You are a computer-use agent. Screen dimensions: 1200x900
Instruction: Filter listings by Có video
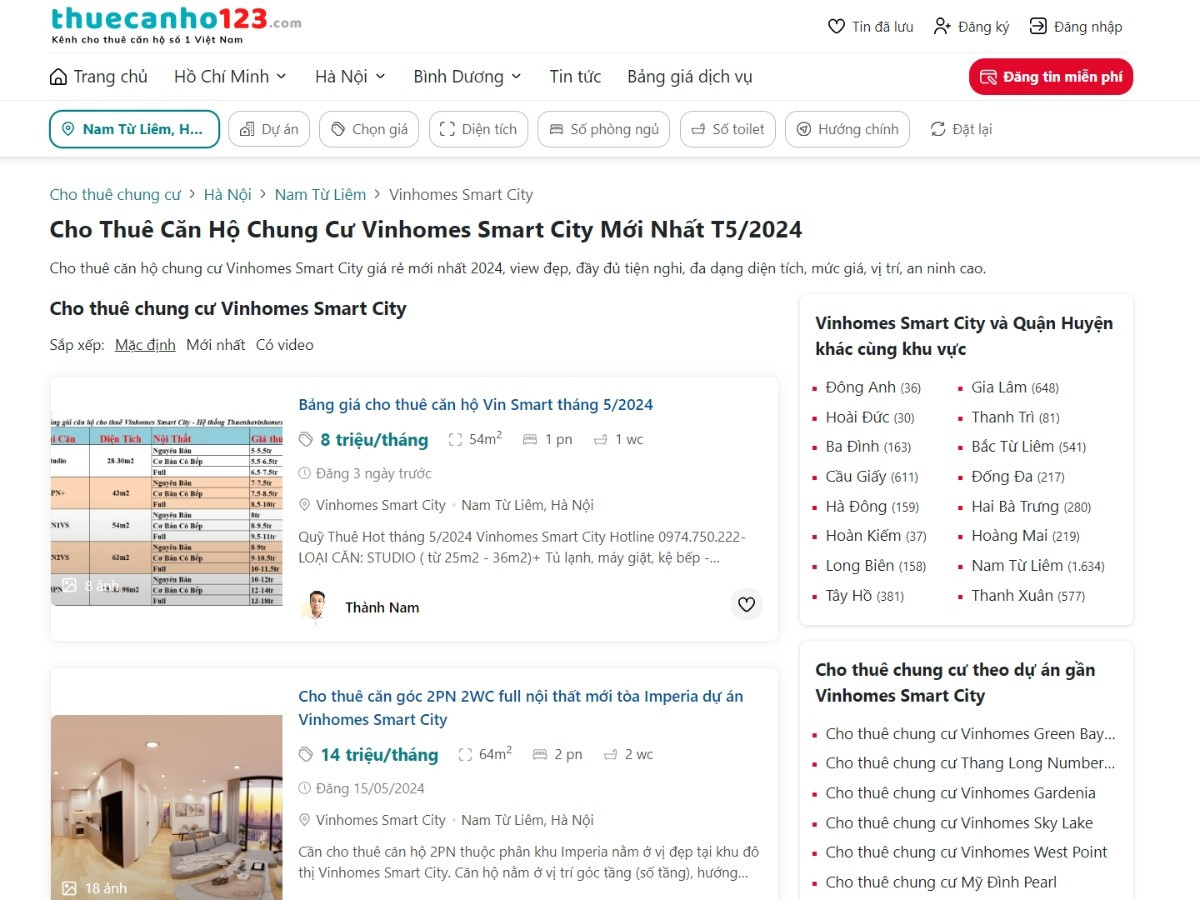[x=284, y=345]
